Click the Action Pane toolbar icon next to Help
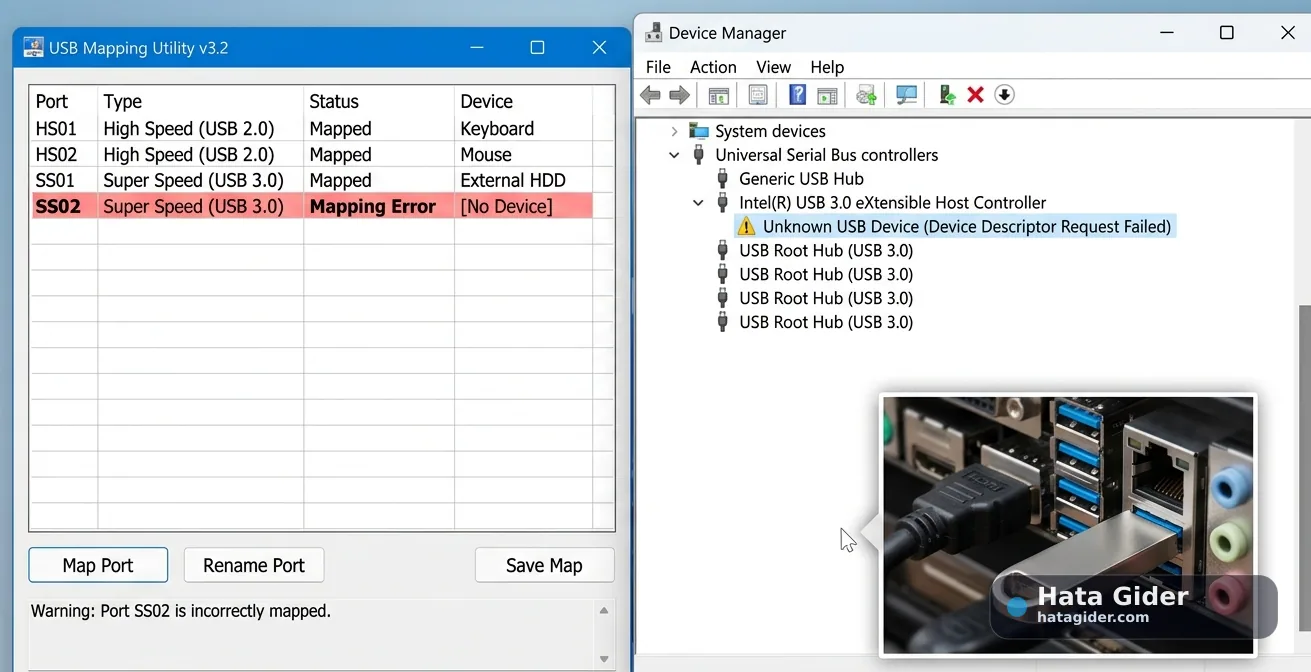Screen dimensions: 1311x672 827,95
